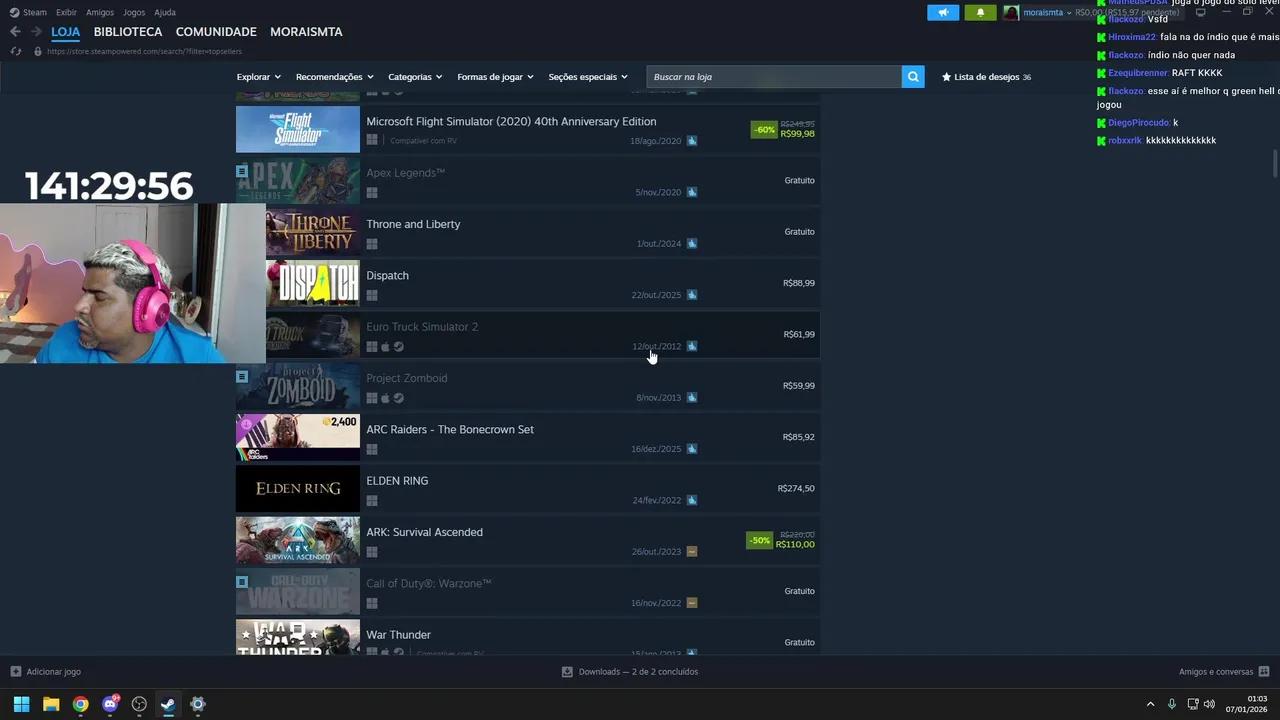Click the in-library marker on Apex Legends
Image resolution: width=1280 pixels, height=720 pixels.
(x=242, y=172)
